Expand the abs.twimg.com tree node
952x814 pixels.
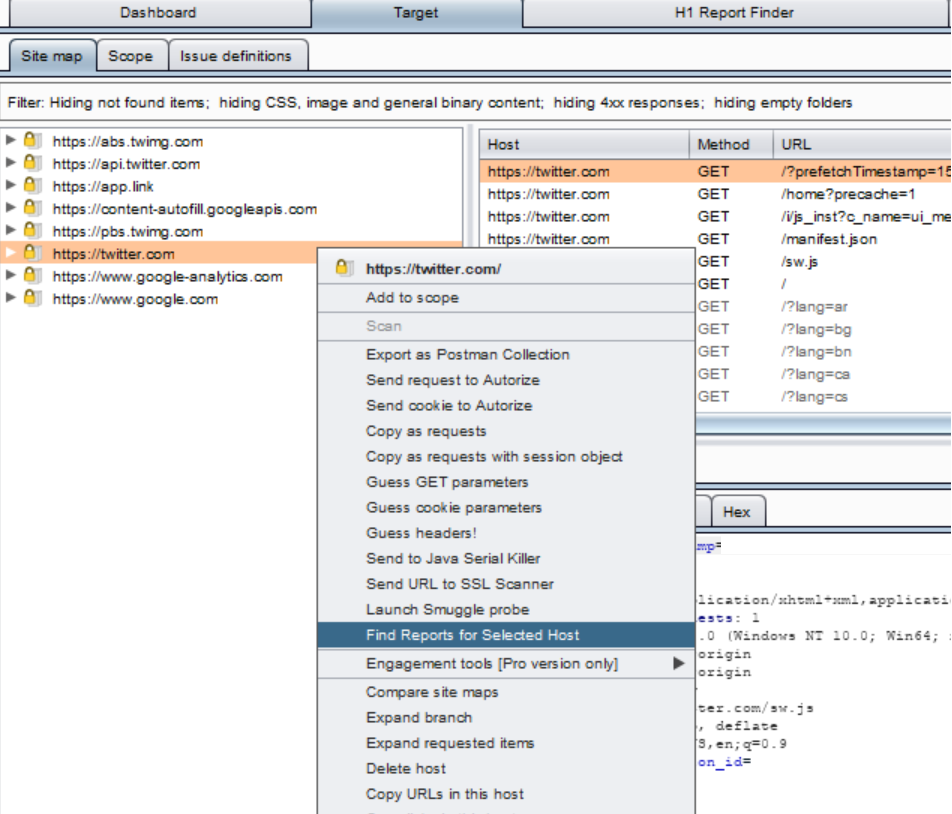point(10,140)
